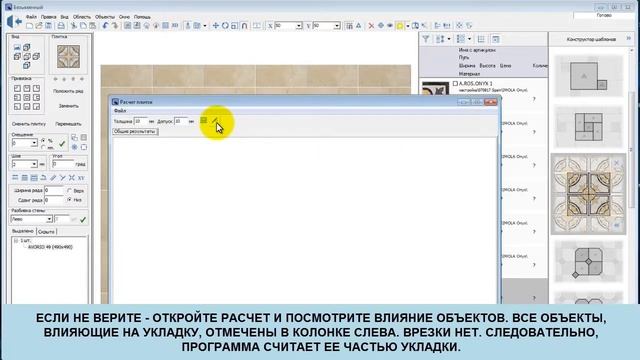Switch to the Скрыто tab

(x=46, y=231)
